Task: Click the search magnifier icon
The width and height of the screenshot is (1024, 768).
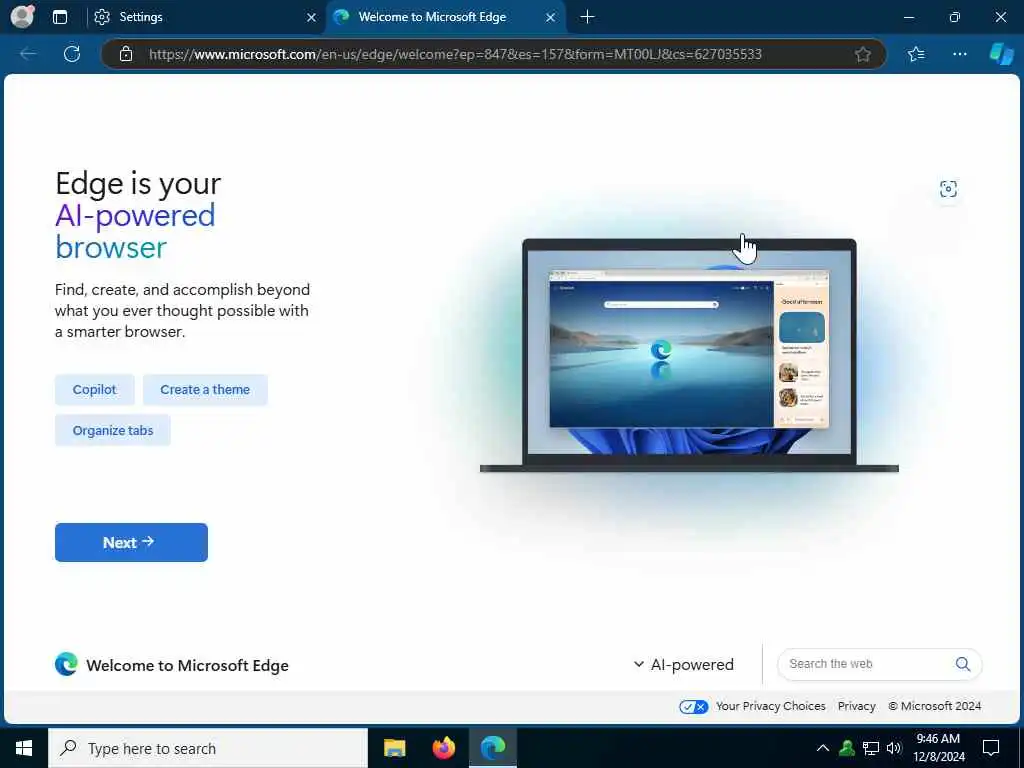Action: 963,664
